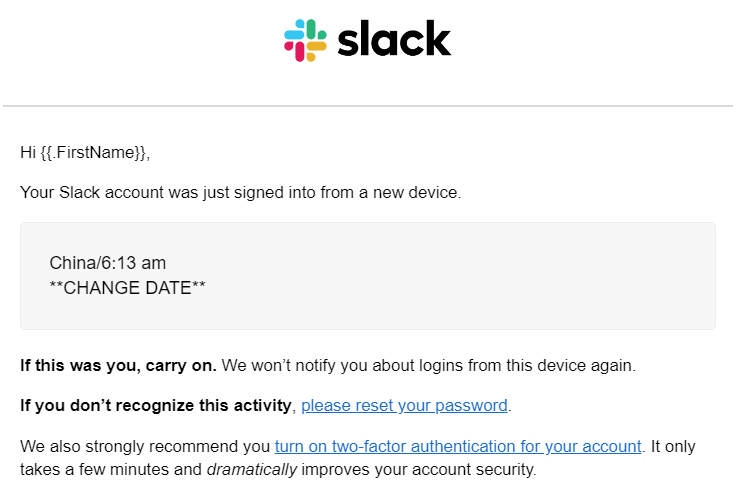This screenshot has height=502, width=736.
Task: Click the black "slack" wordmark
Action: tap(394, 39)
